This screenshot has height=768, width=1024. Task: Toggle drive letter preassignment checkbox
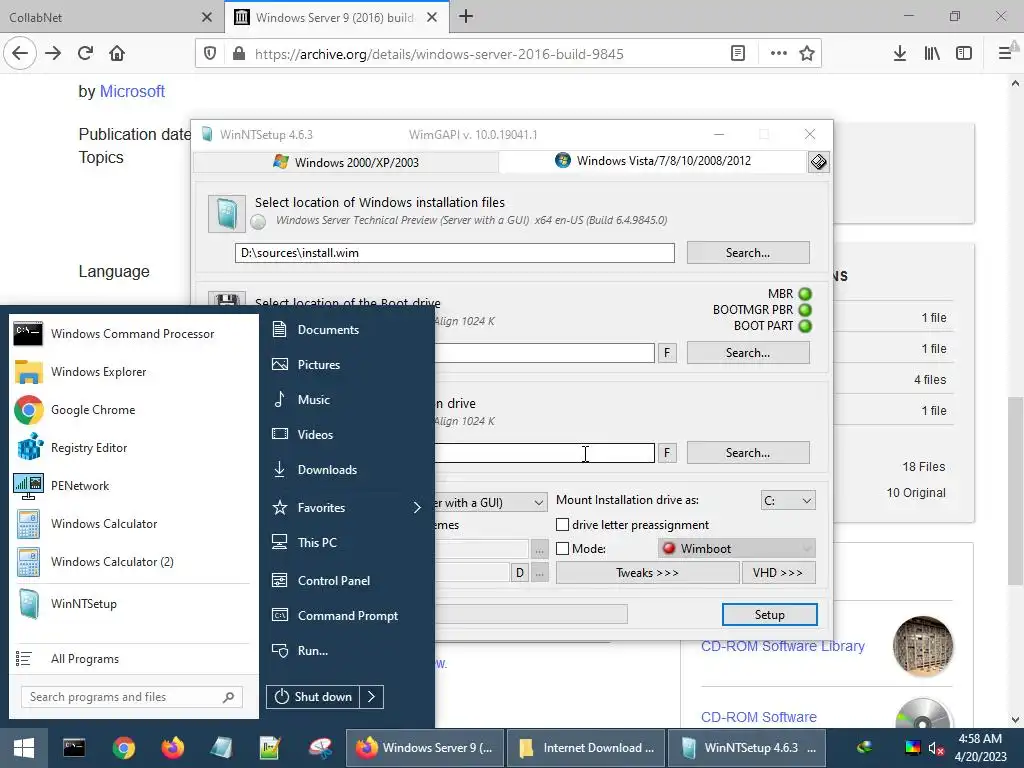[562, 524]
